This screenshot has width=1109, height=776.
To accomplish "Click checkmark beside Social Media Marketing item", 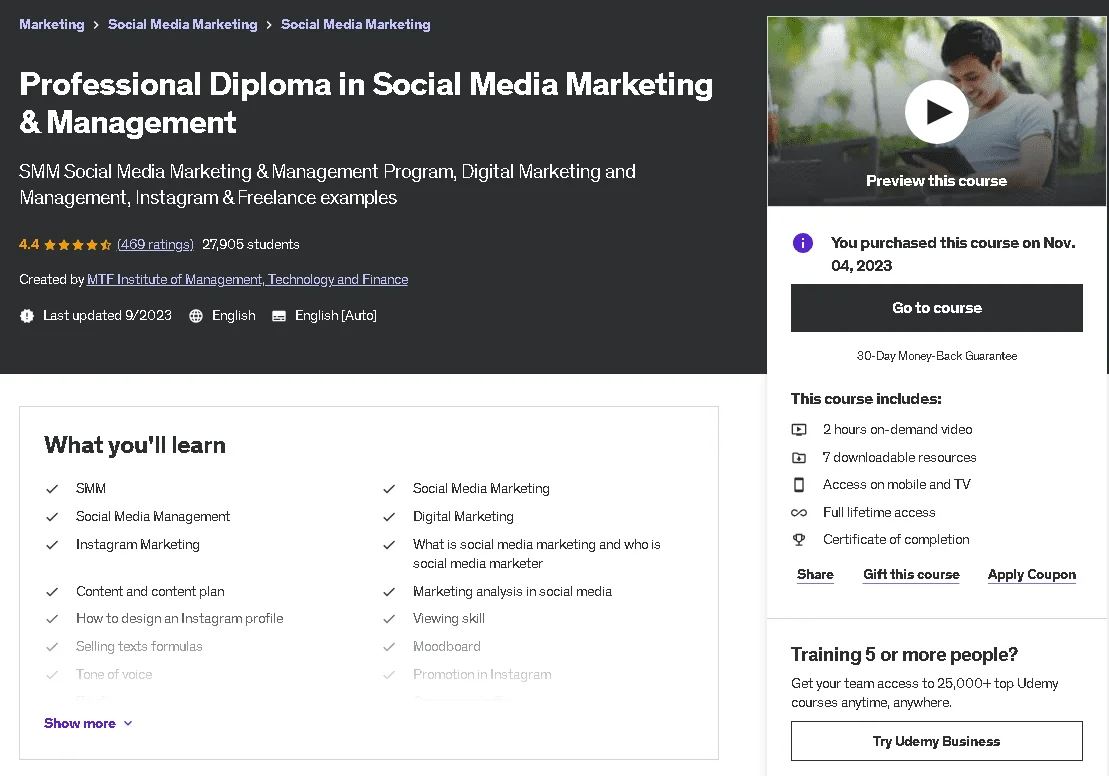I will pos(389,489).
